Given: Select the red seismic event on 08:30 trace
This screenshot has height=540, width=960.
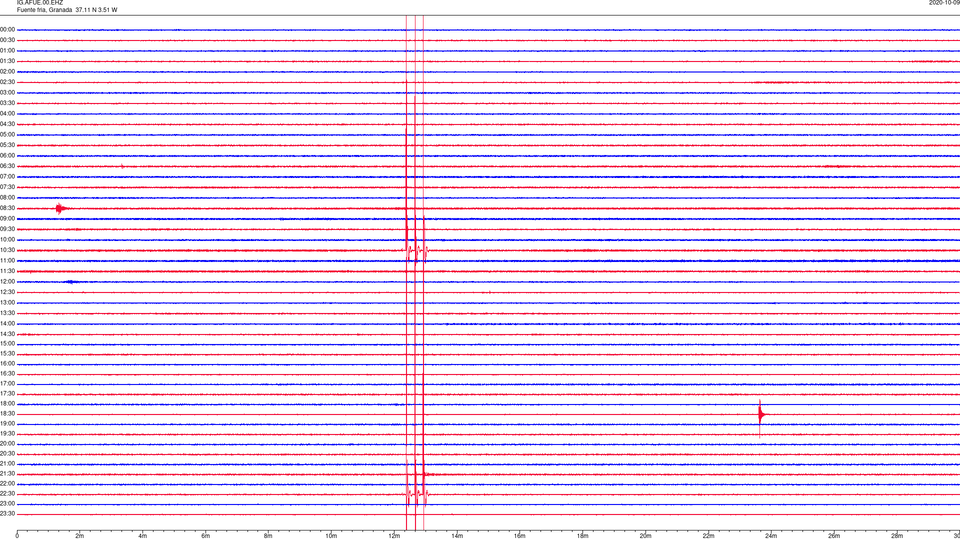Looking at the screenshot, I should (x=61, y=208).
